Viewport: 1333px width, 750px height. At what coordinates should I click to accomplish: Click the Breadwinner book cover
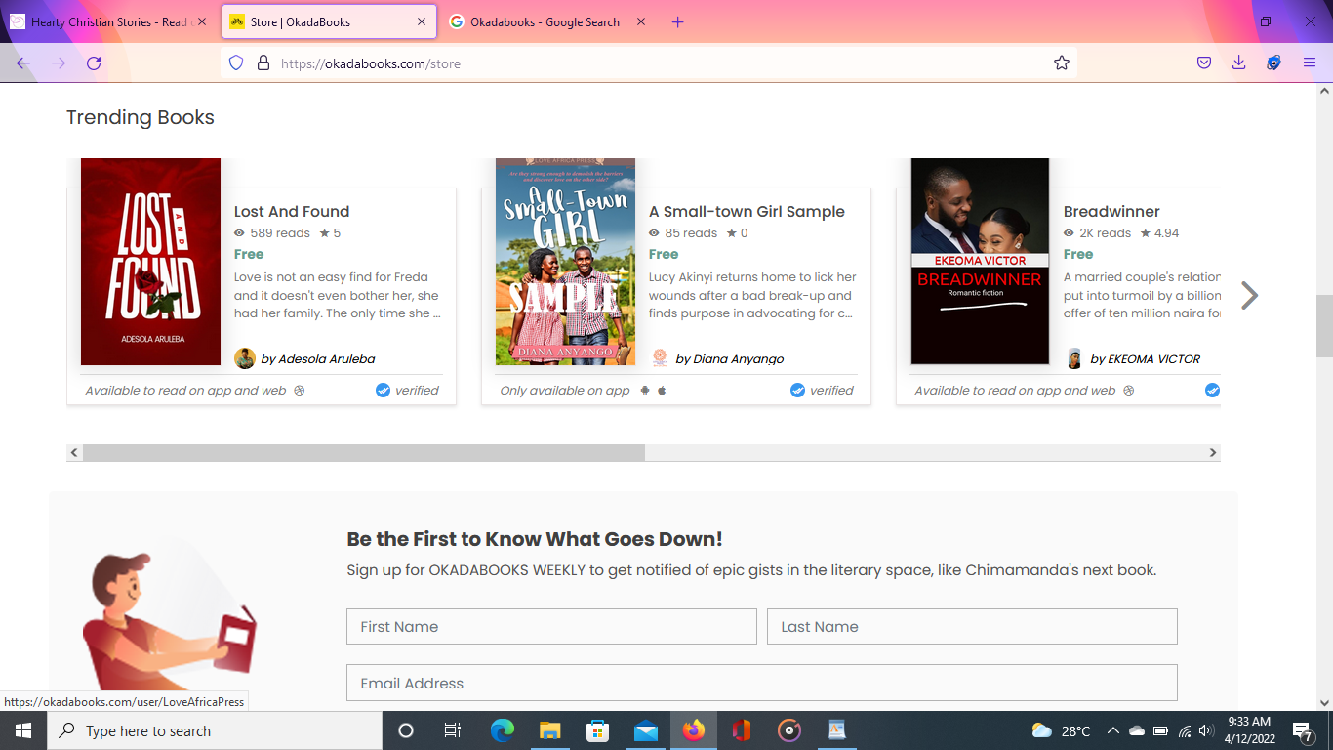click(979, 261)
